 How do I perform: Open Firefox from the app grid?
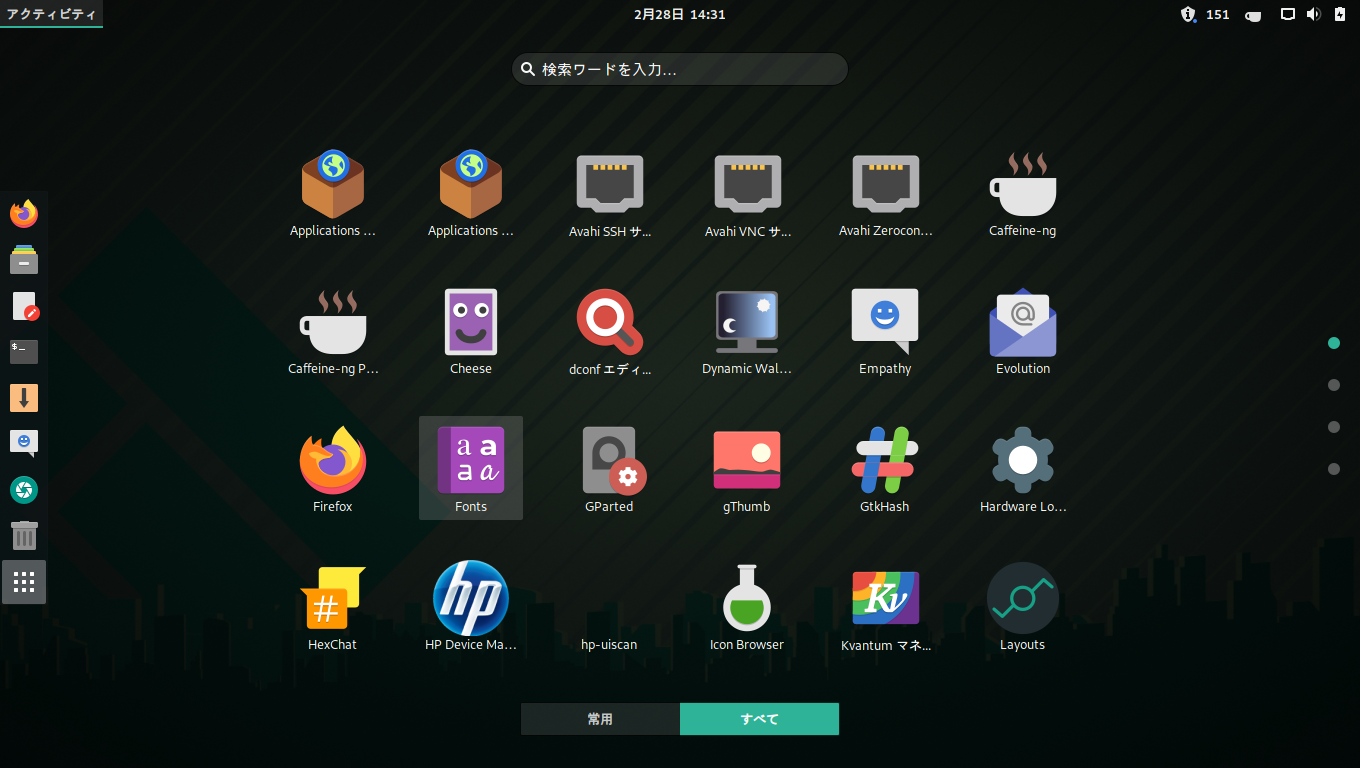click(x=333, y=470)
